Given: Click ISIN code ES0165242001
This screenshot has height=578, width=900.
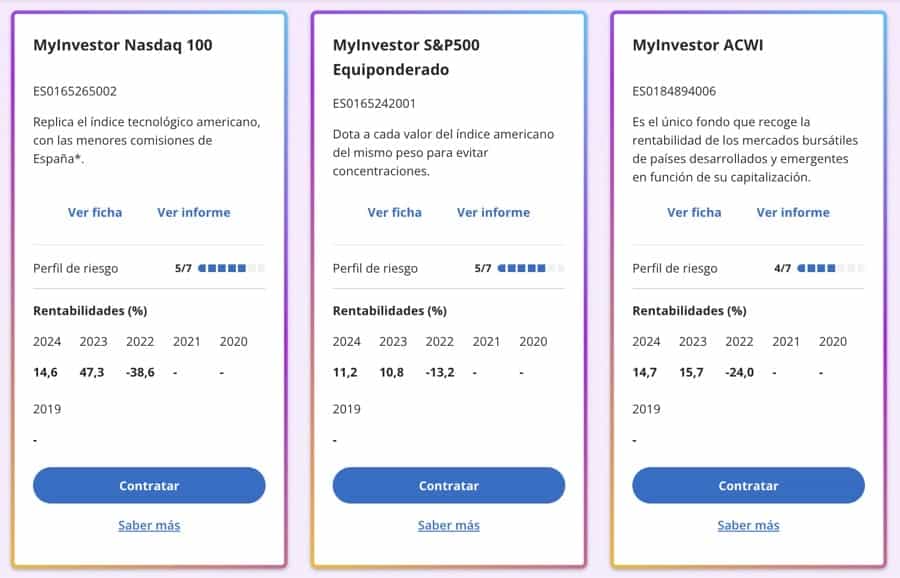Looking at the screenshot, I should [375, 103].
